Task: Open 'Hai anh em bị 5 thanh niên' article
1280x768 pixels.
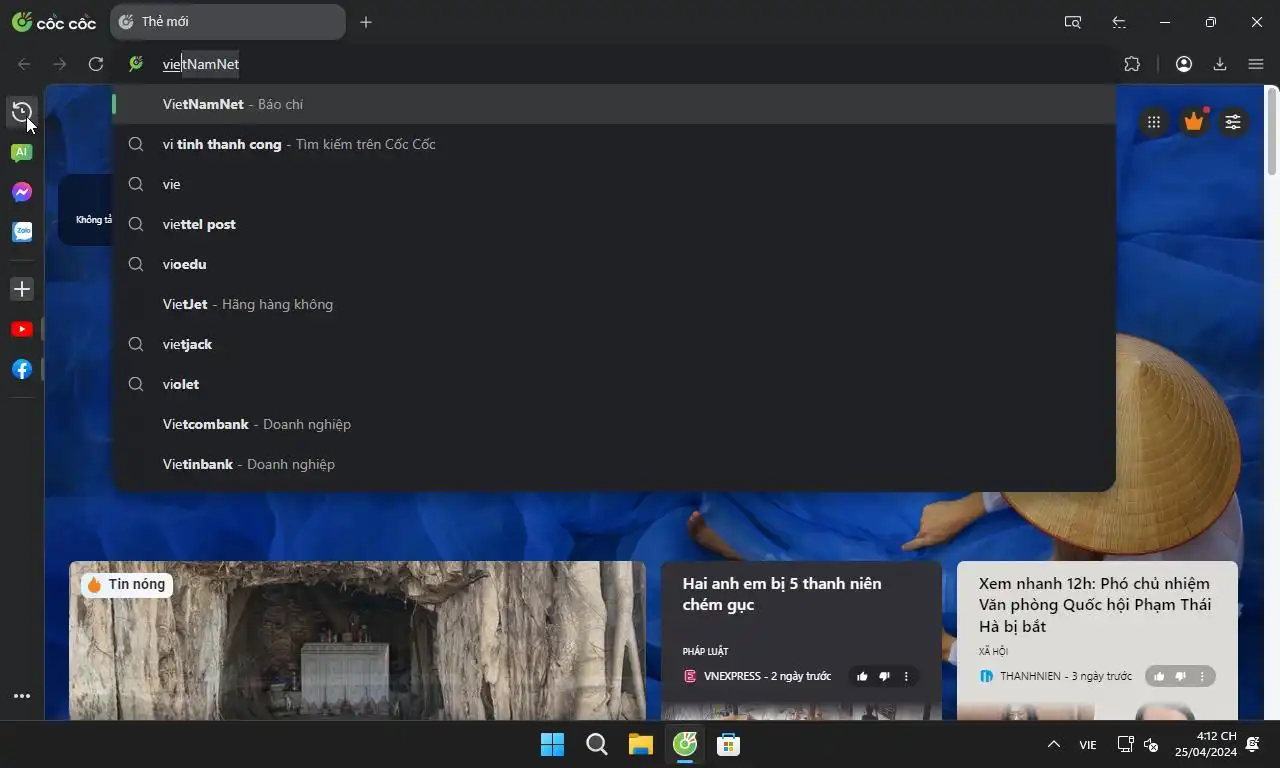Action: 782,594
